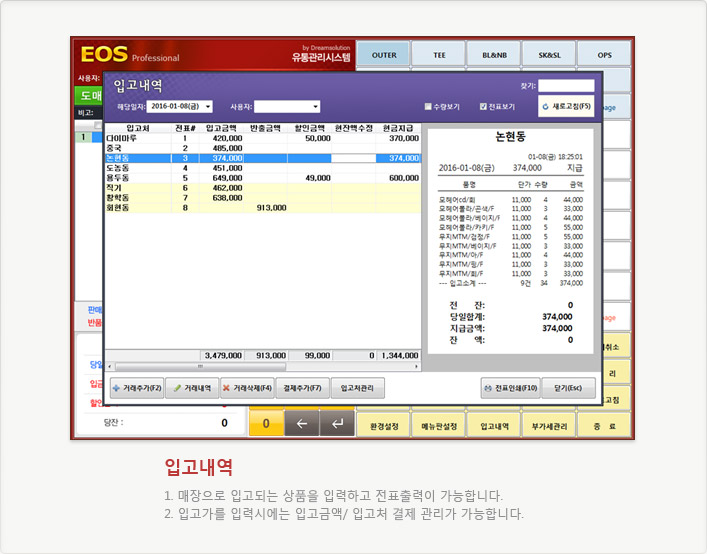The height and width of the screenshot is (554, 707).
Task: Select the 적기 row
Action: 263,188
